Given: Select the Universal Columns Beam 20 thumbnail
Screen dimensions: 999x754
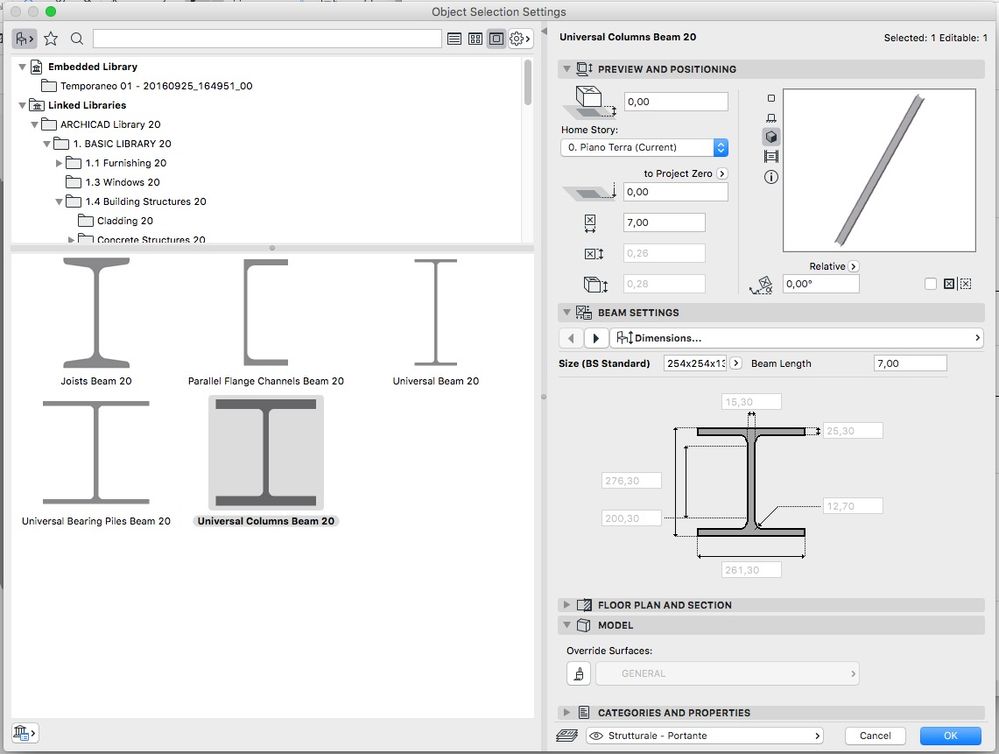Looking at the screenshot, I should tap(266, 453).
